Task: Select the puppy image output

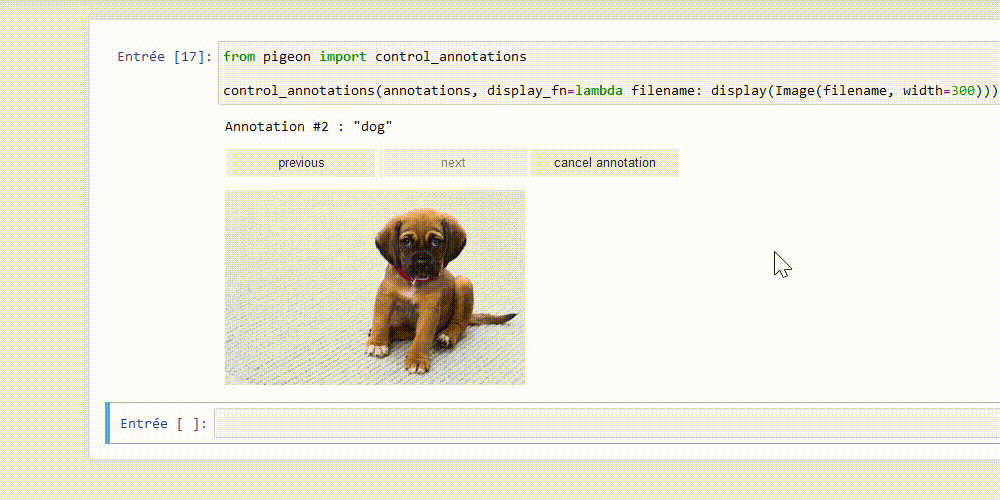Action: click(375, 287)
